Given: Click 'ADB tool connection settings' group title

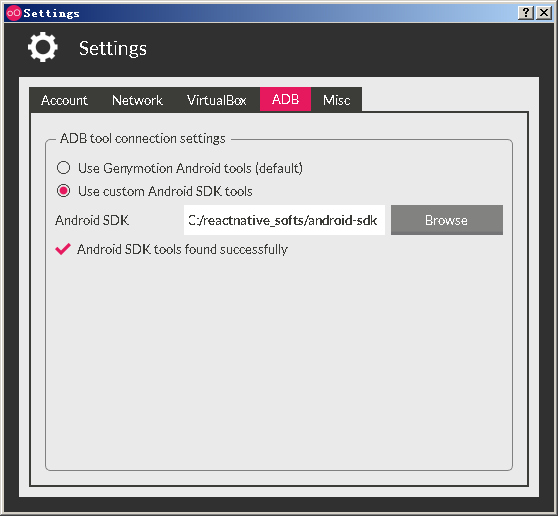Looking at the screenshot, I should (x=143, y=138).
